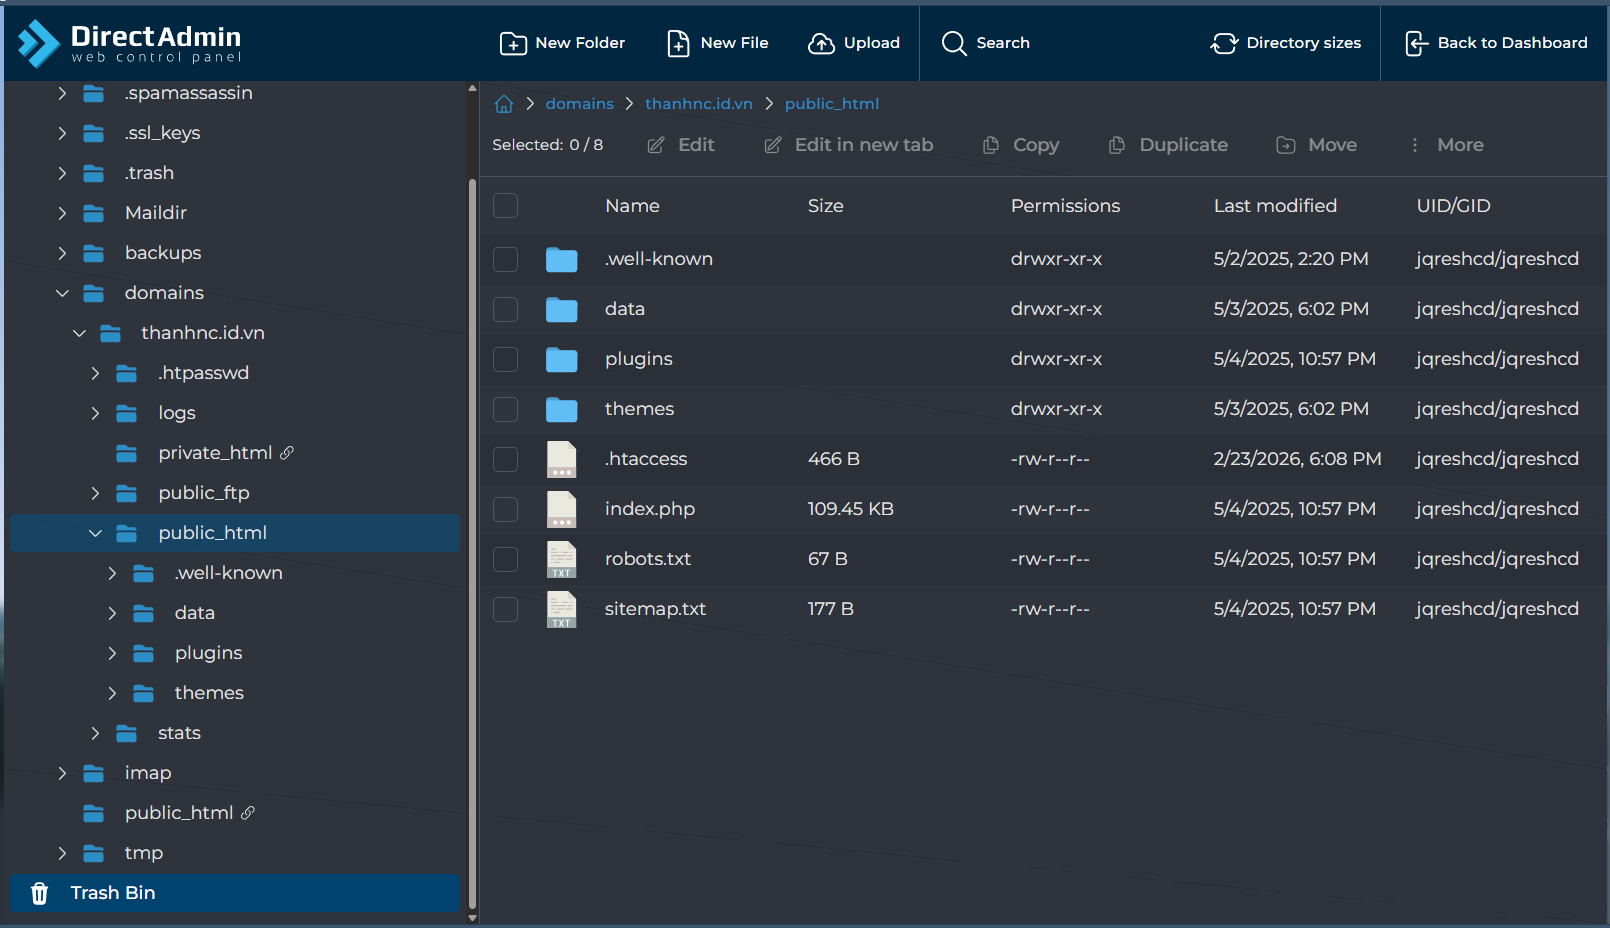The image size is (1610, 928).
Task: Check the robots.txt row checkbox
Action: (x=506, y=559)
